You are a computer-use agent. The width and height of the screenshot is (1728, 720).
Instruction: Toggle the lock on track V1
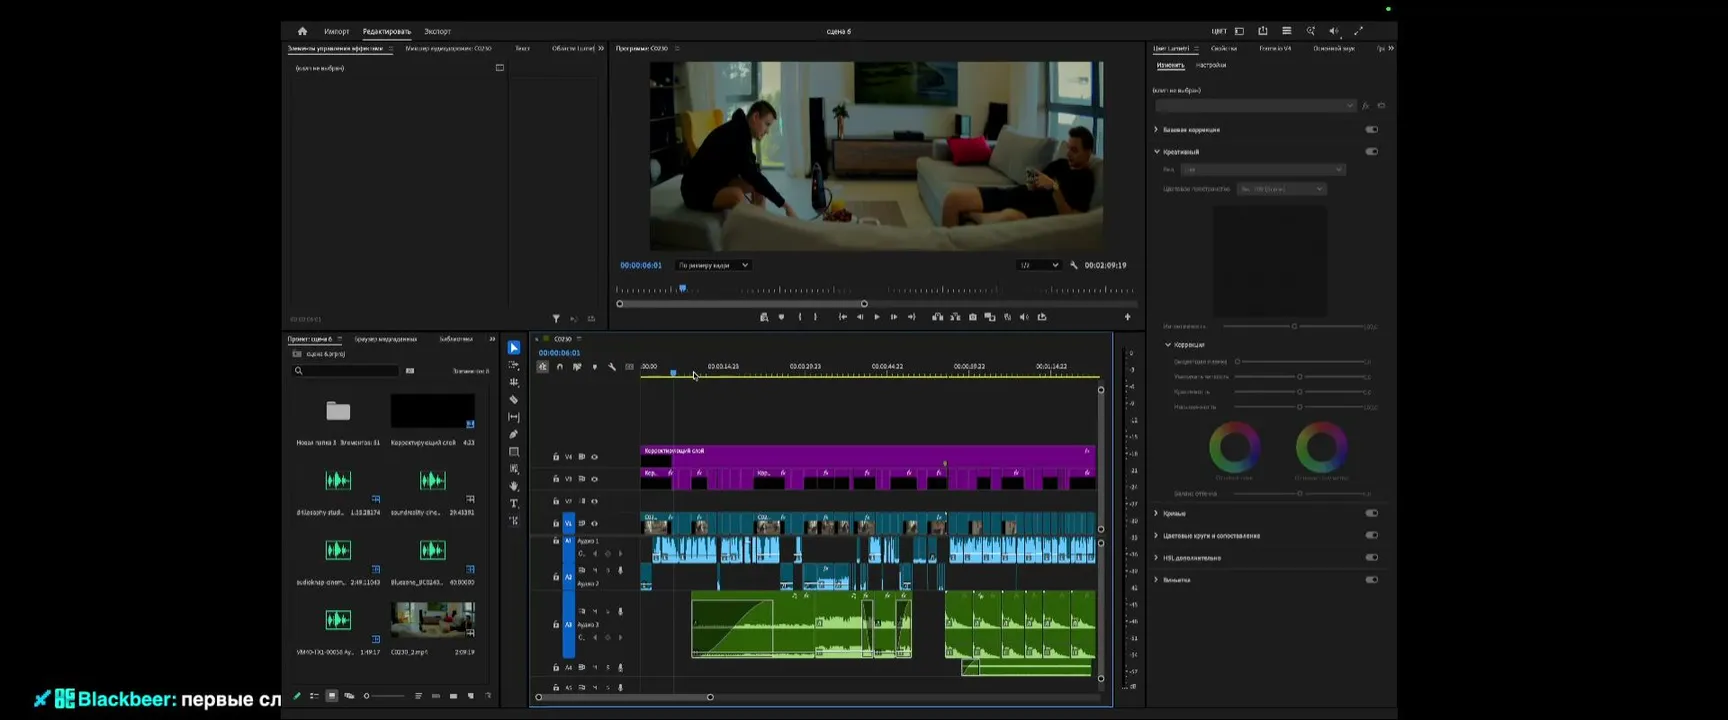tap(556, 523)
